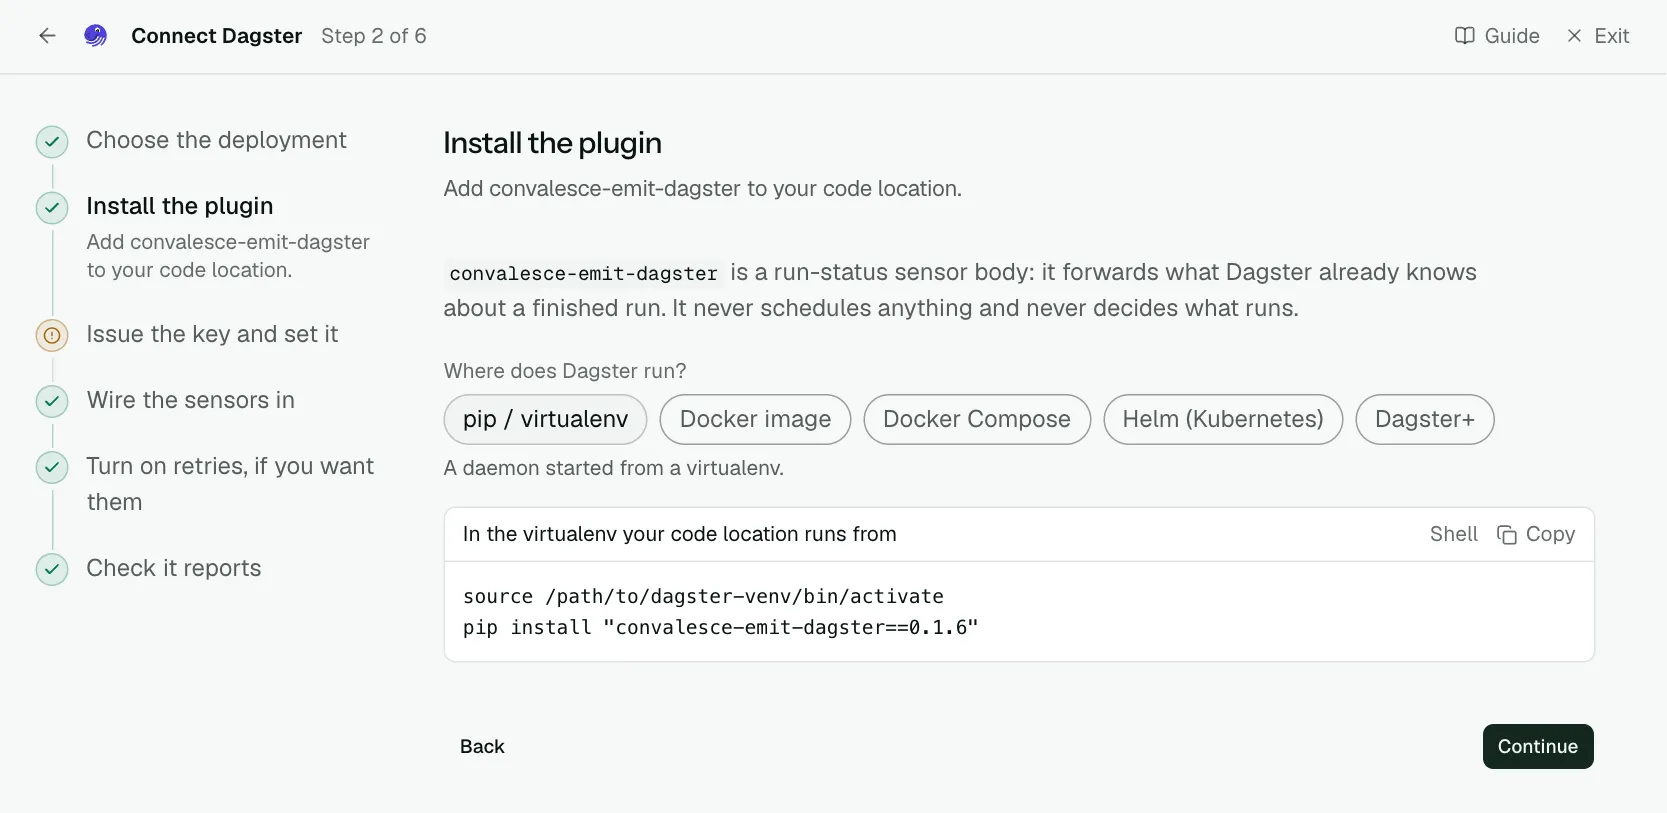Click the inline convalesce-emit-dagster code tag

click(584, 273)
